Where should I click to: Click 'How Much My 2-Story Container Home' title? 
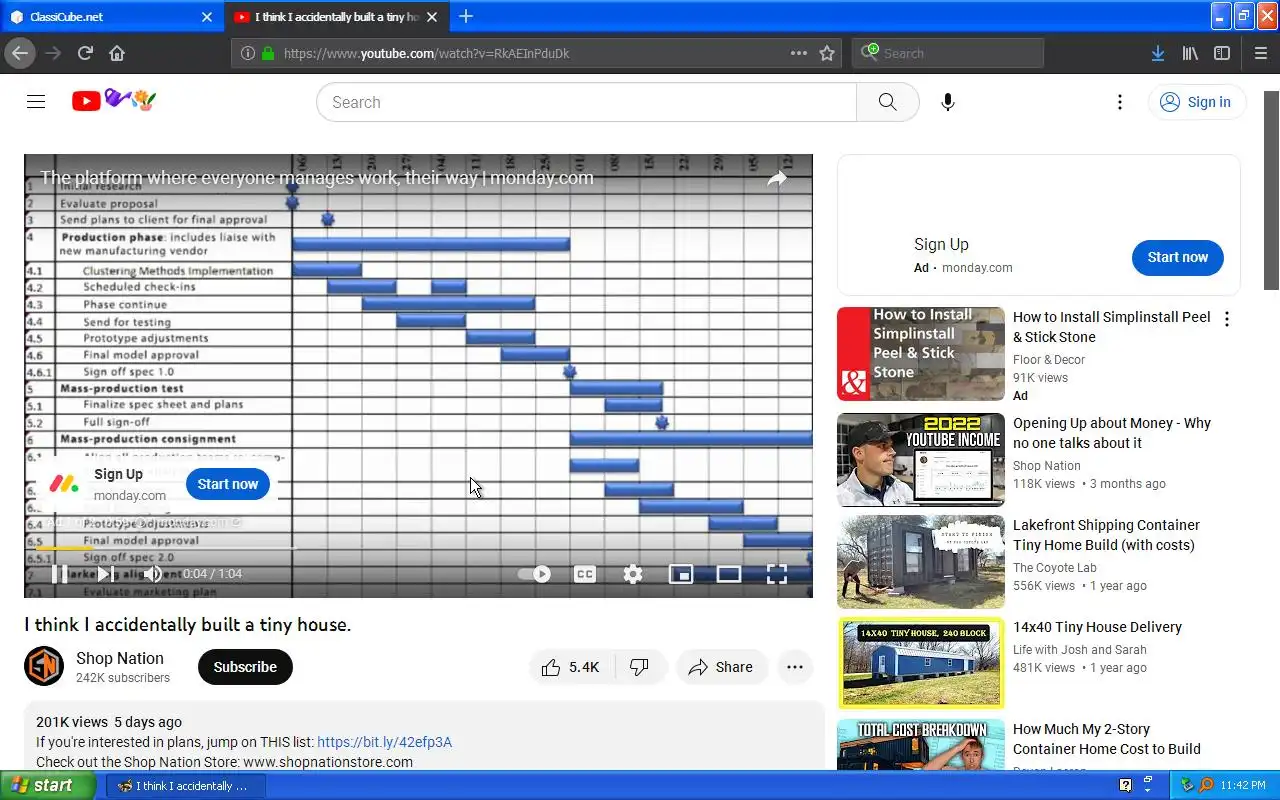1107,739
